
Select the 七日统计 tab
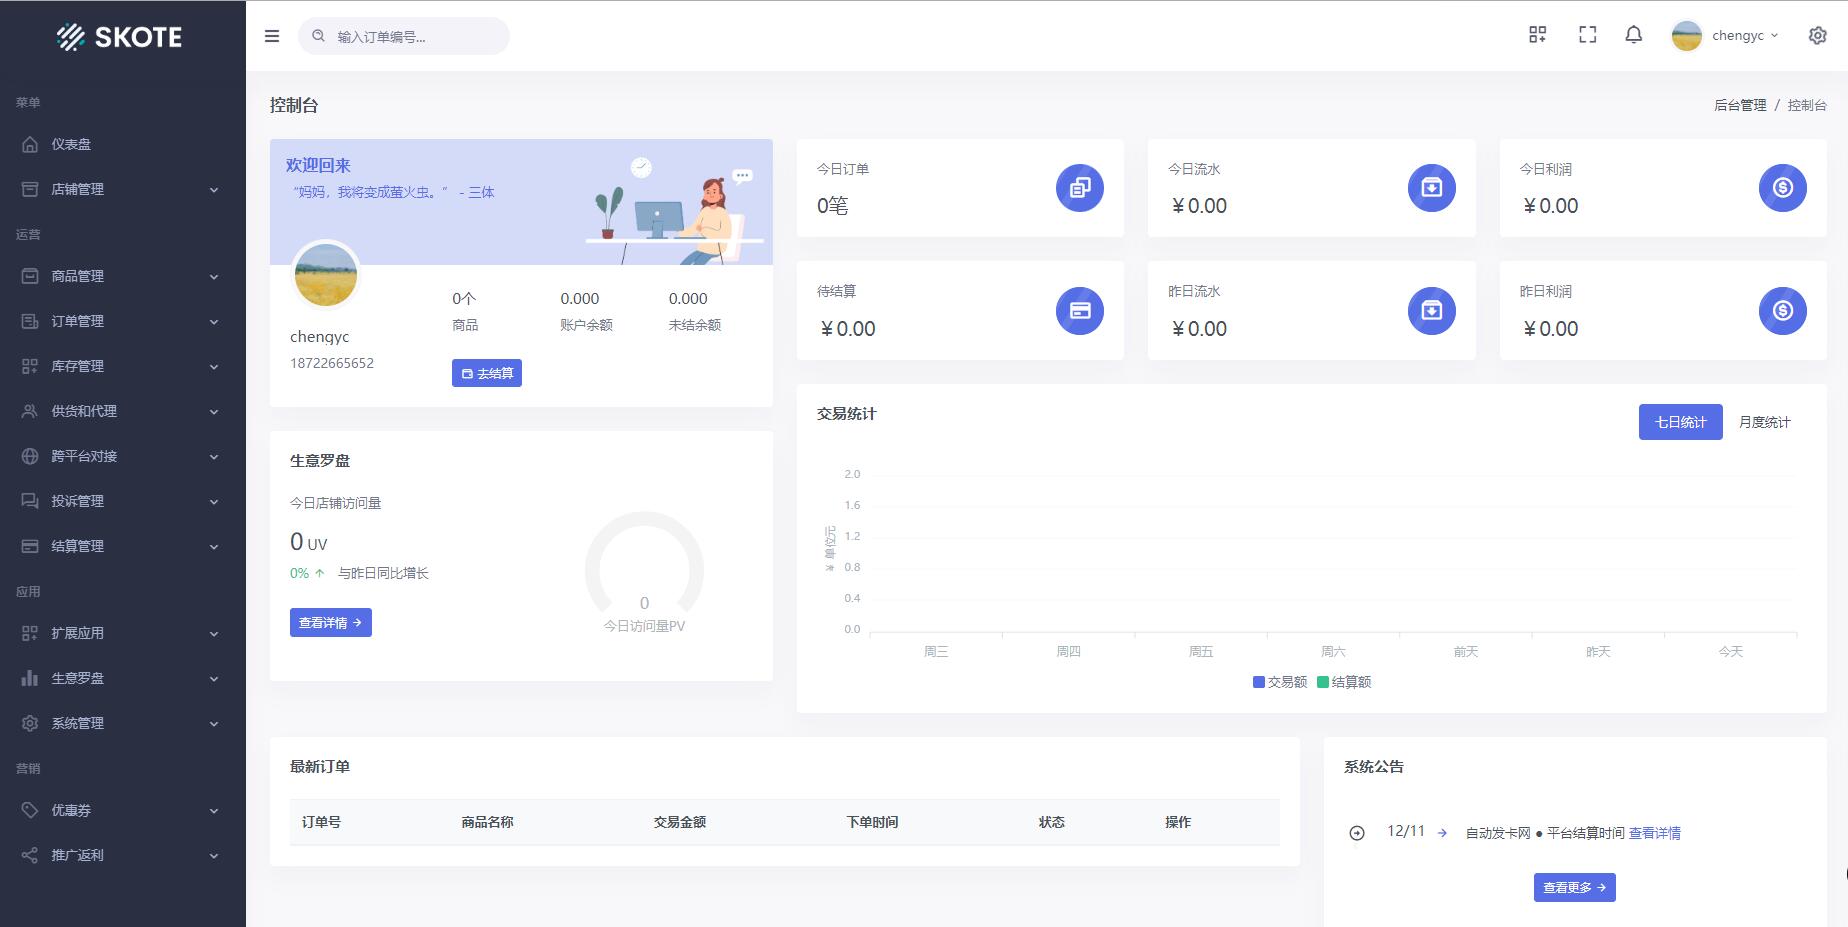(1680, 422)
